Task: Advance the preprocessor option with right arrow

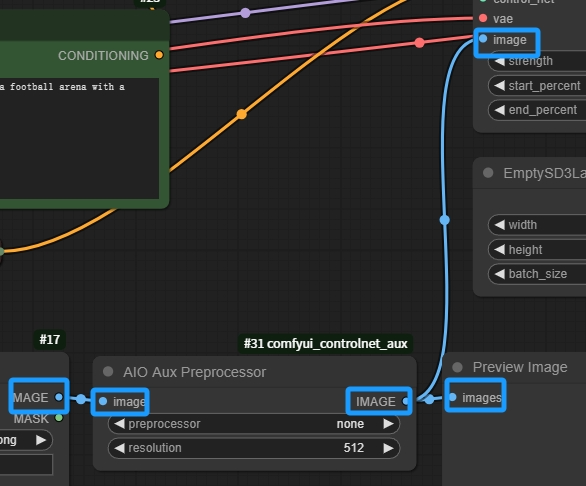Action: pos(388,424)
